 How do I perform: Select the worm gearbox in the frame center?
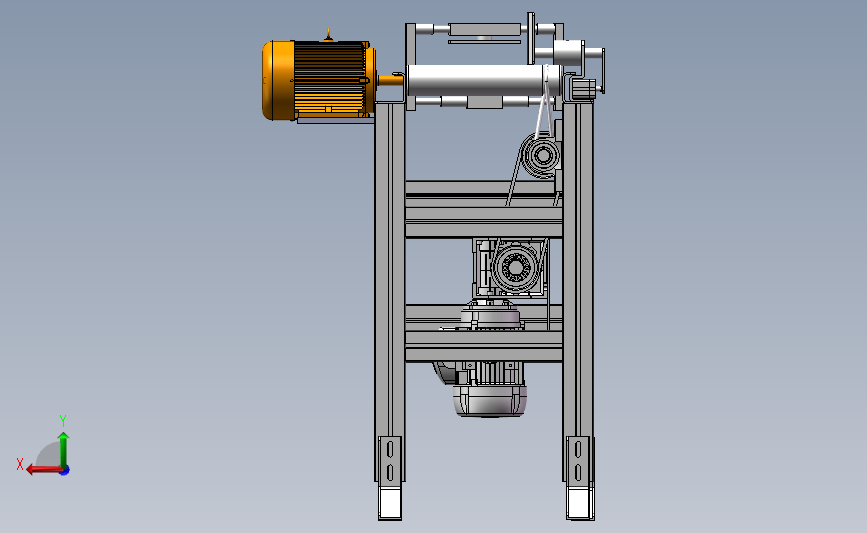click(510, 268)
